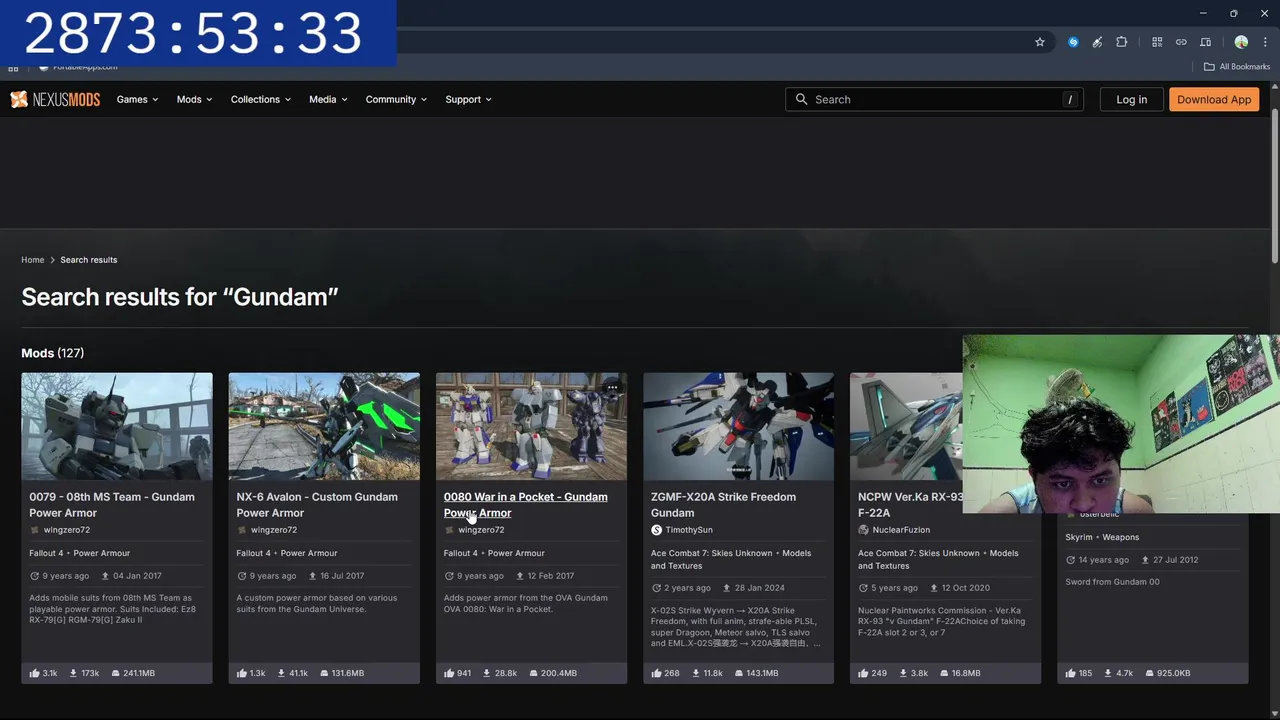This screenshot has width=1280, height=720.
Task: Click the NuclearFuzion author avatar
Action: click(863, 530)
